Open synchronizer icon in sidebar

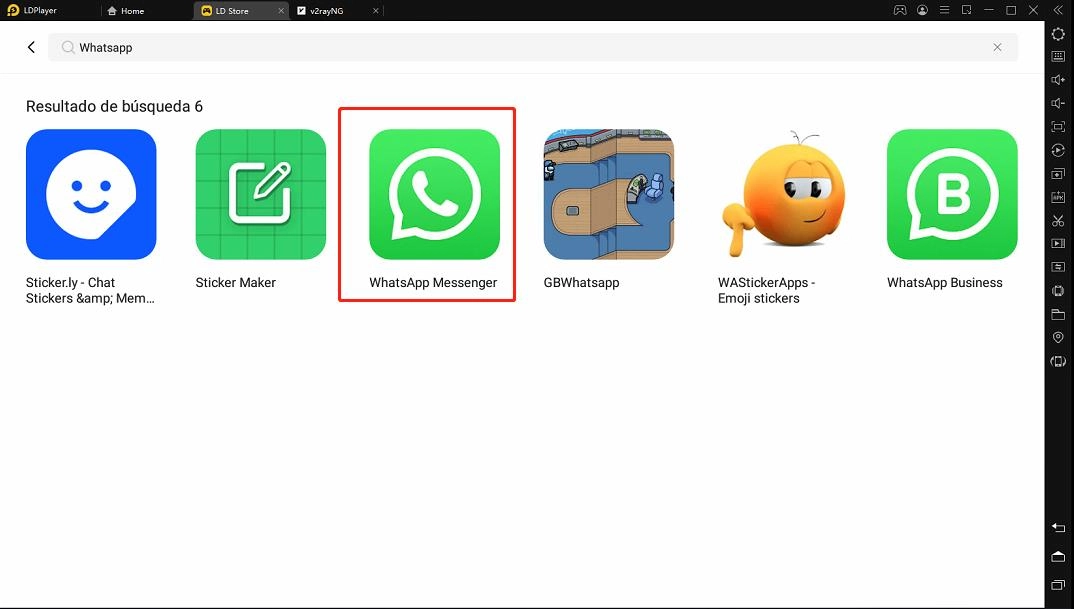tap(1058, 266)
